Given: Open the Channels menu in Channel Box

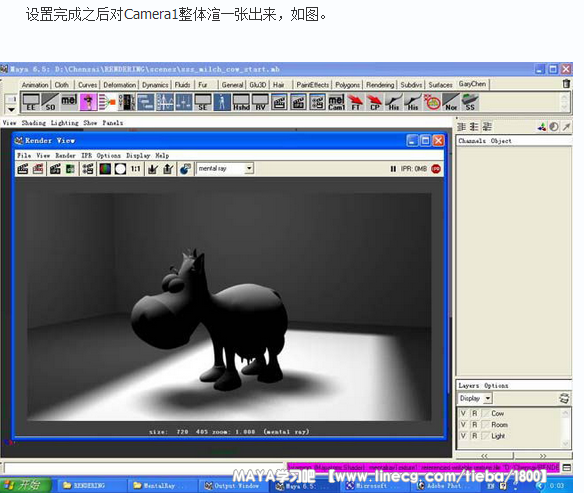Looking at the screenshot, I should (x=472, y=141).
